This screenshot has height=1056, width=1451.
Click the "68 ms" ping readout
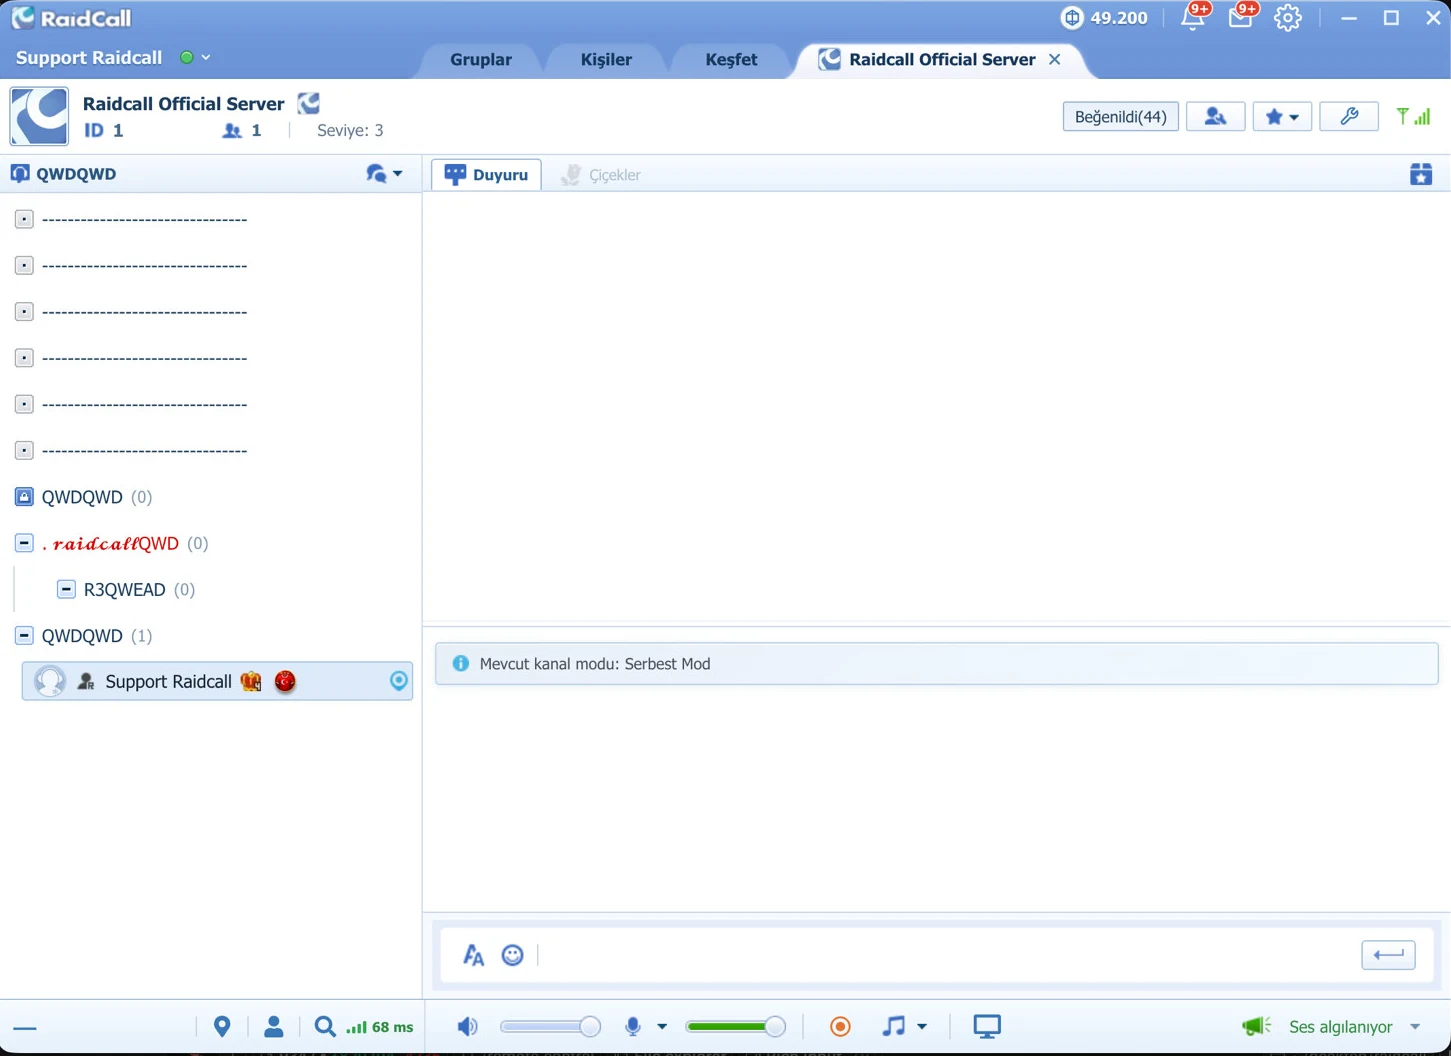[x=392, y=1027]
